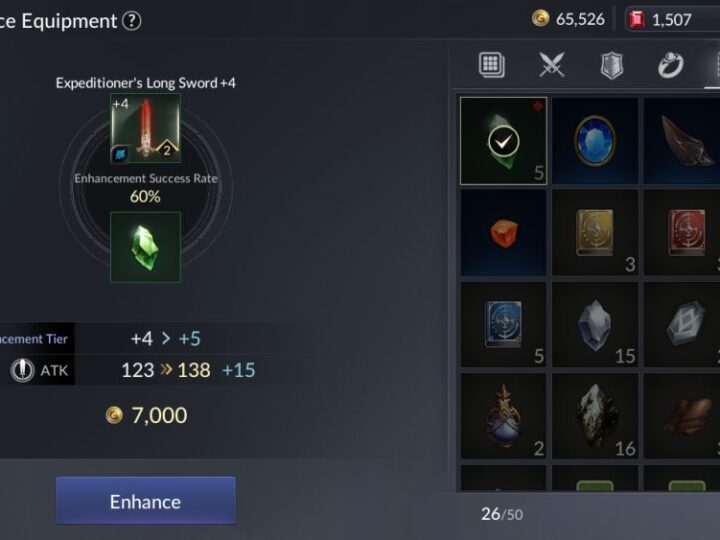Open the shield armor filter tab
The height and width of the screenshot is (540, 720).
pyautogui.click(x=612, y=65)
